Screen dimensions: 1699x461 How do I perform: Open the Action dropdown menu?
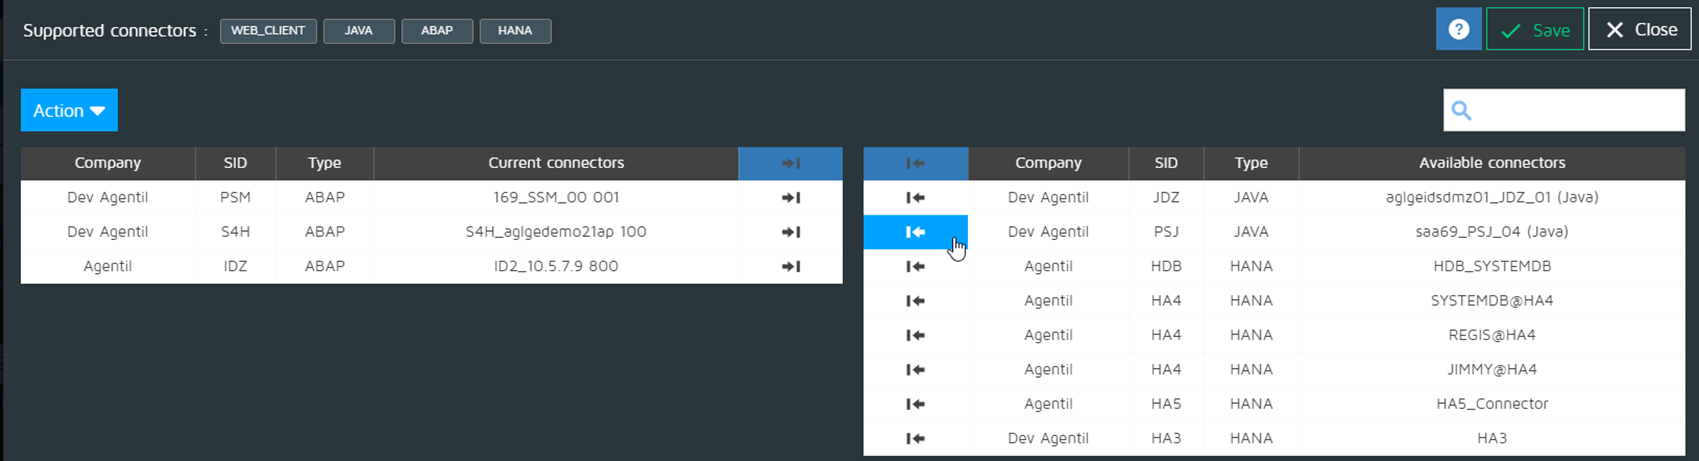point(69,110)
